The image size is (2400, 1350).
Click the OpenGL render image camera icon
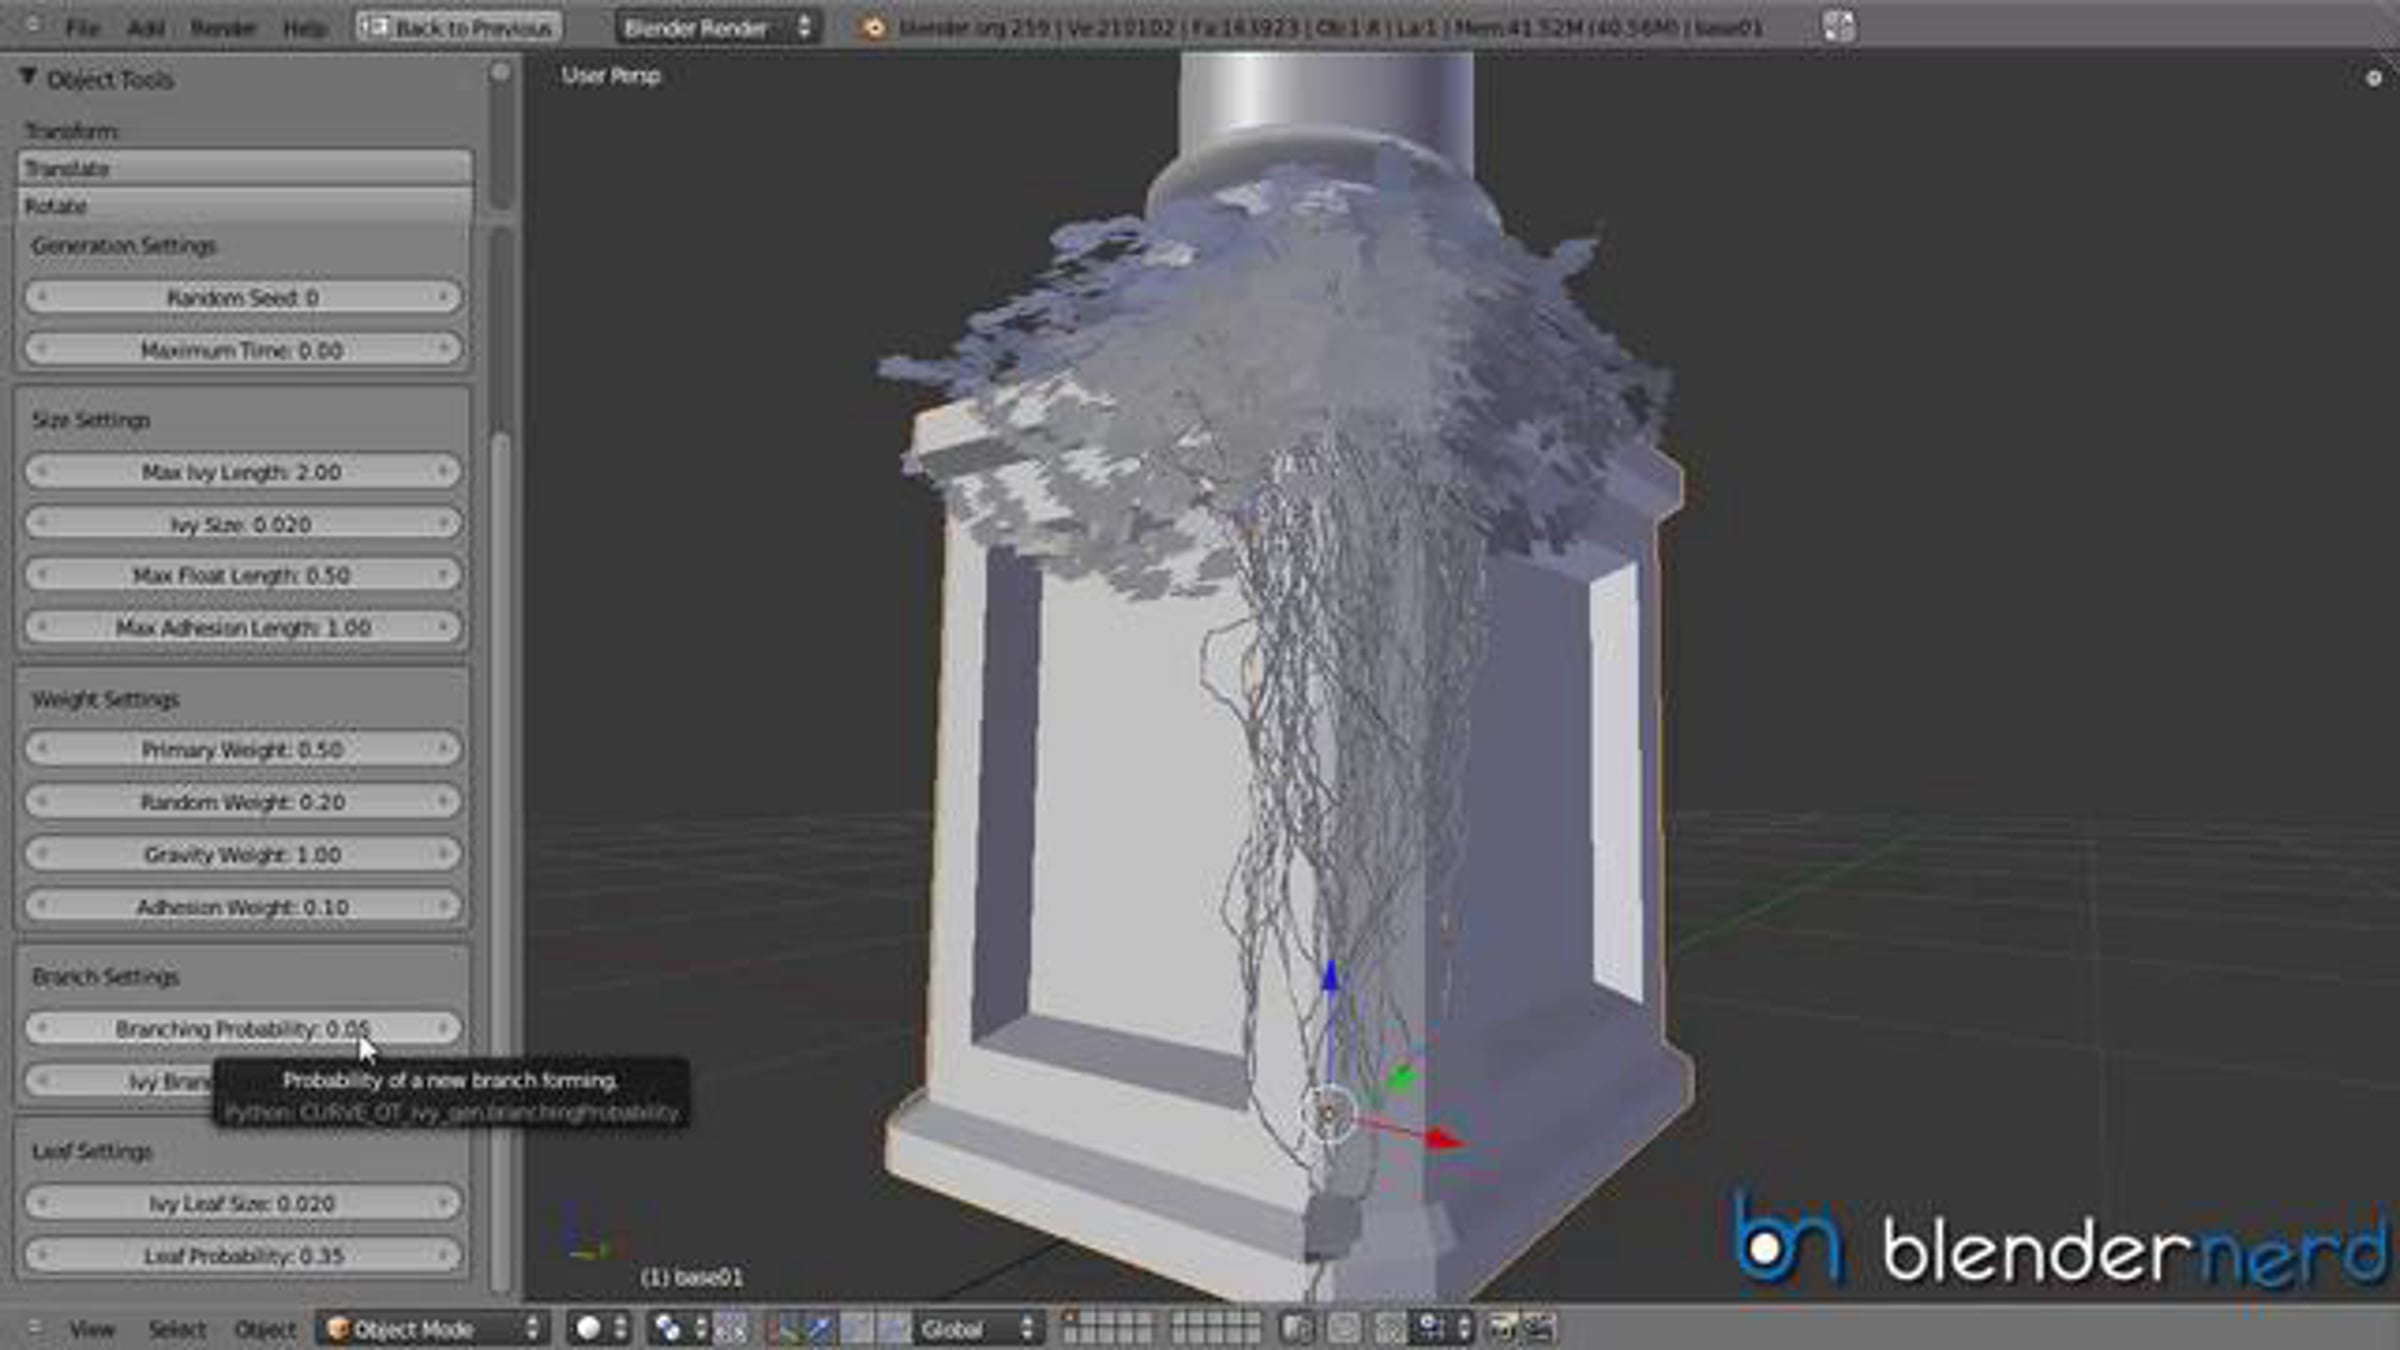click(1501, 1328)
